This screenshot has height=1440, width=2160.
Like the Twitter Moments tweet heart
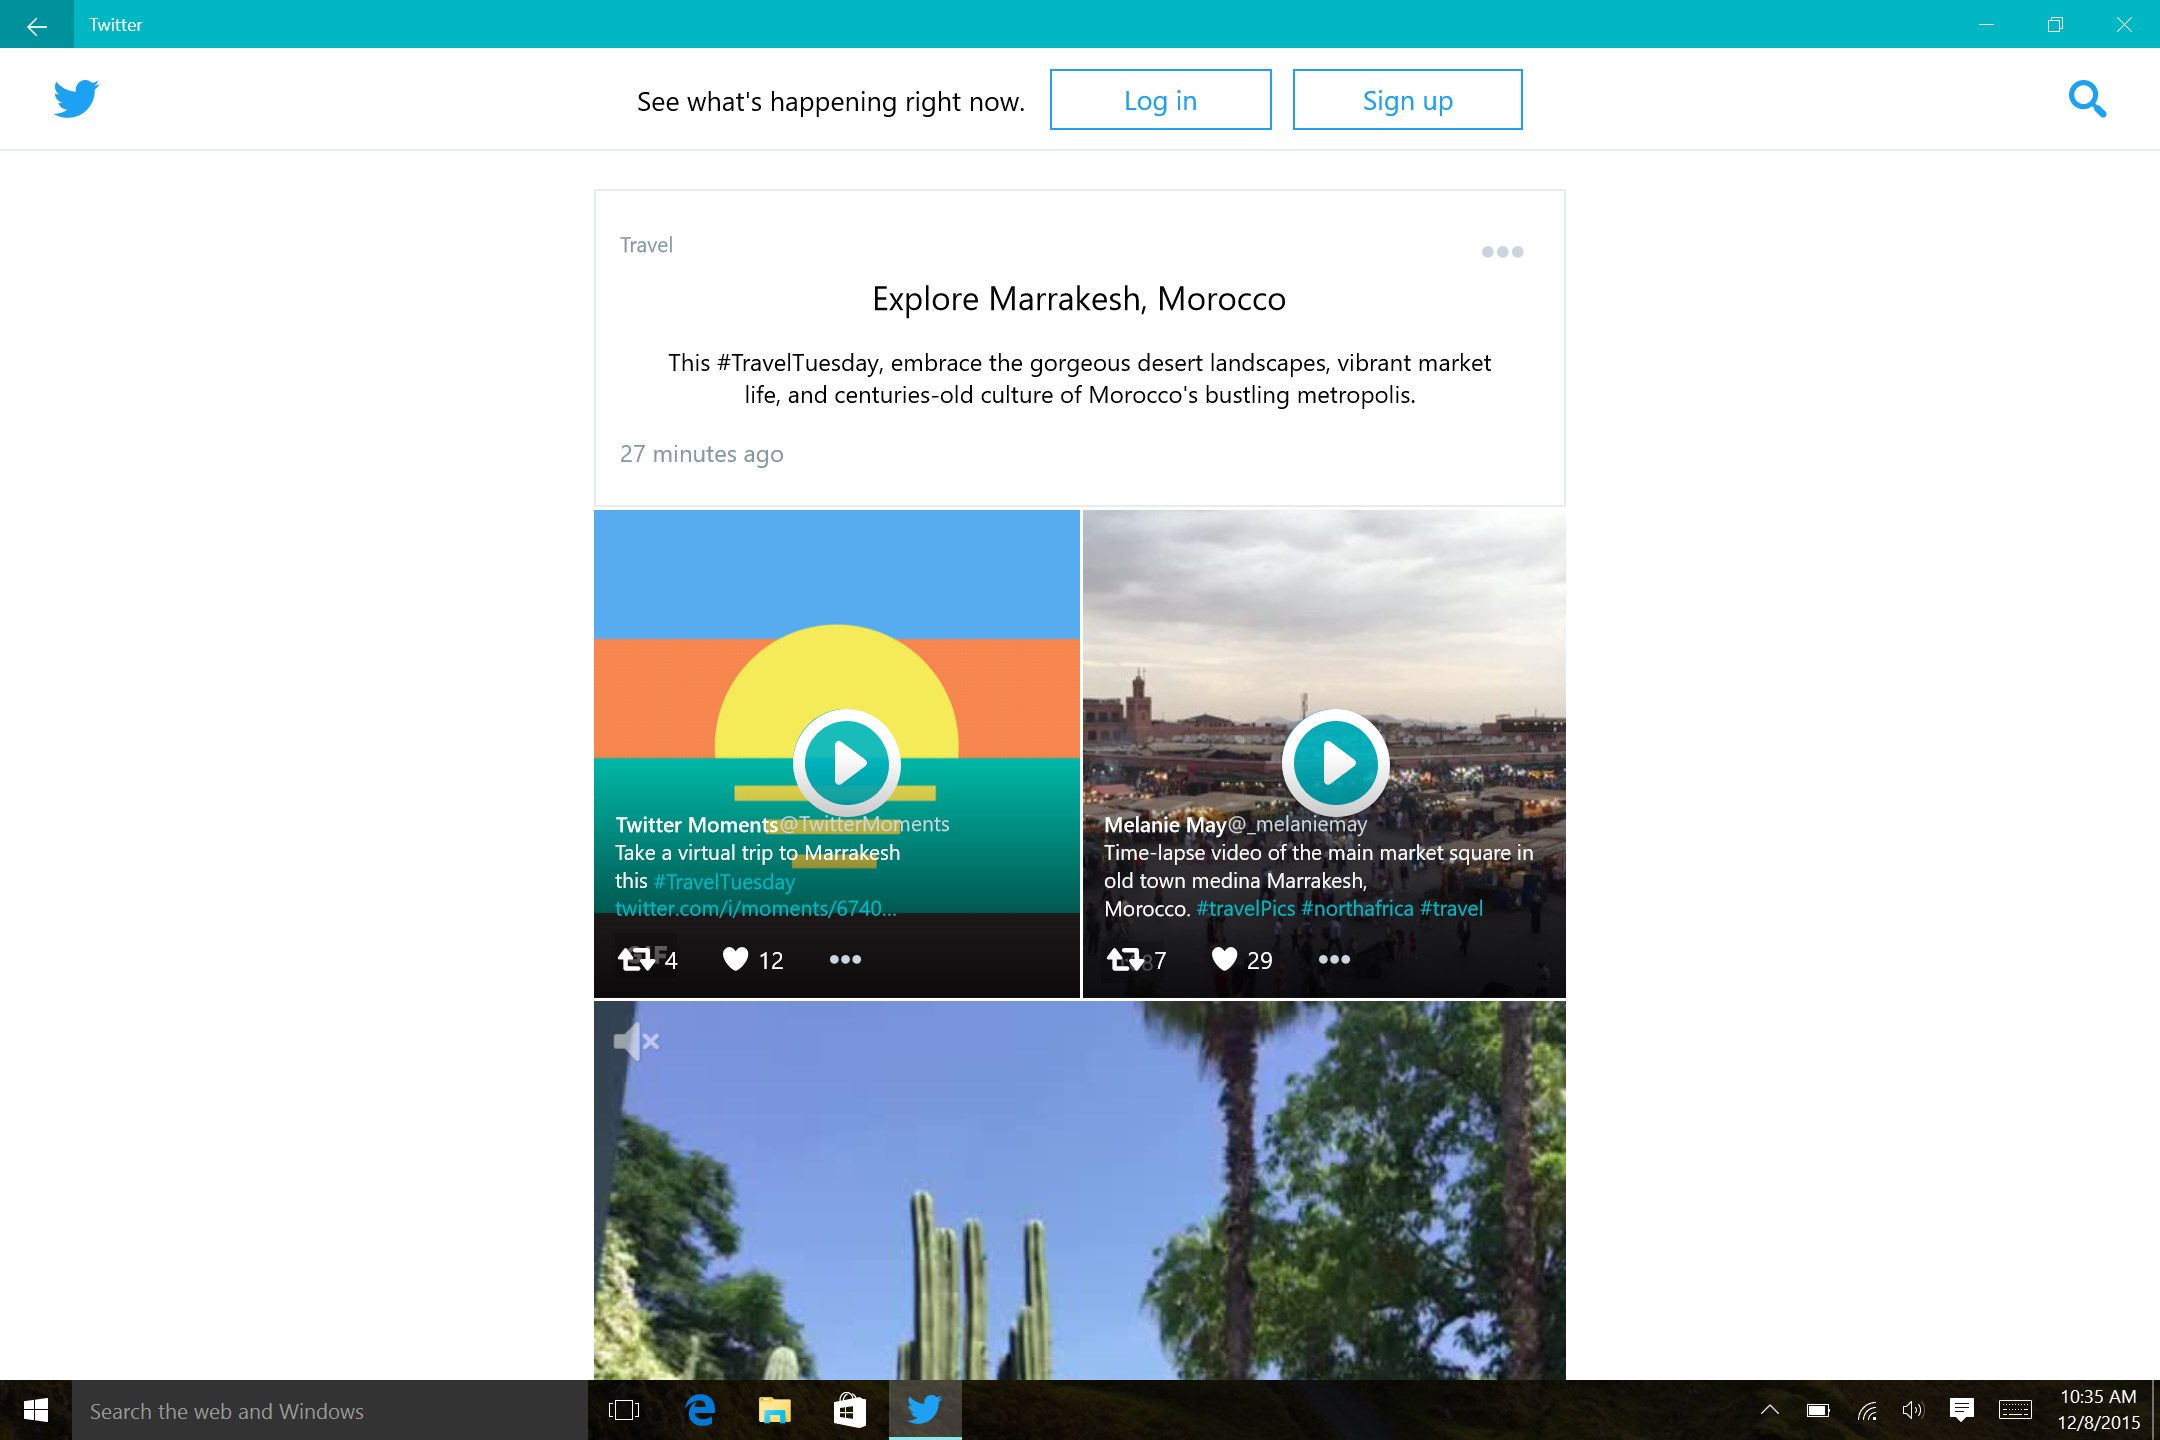(736, 959)
